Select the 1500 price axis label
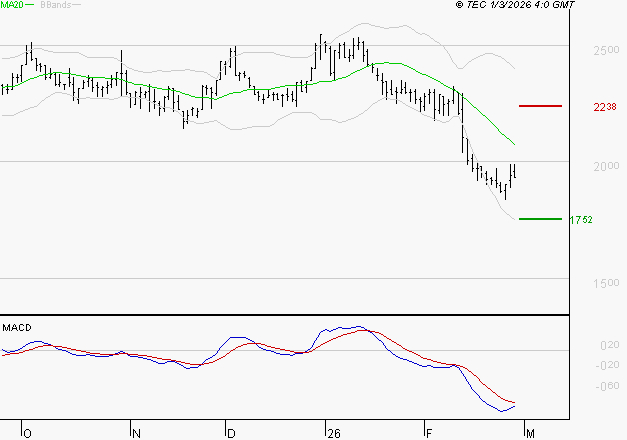This screenshot has height=440, width=627. [x=606, y=283]
